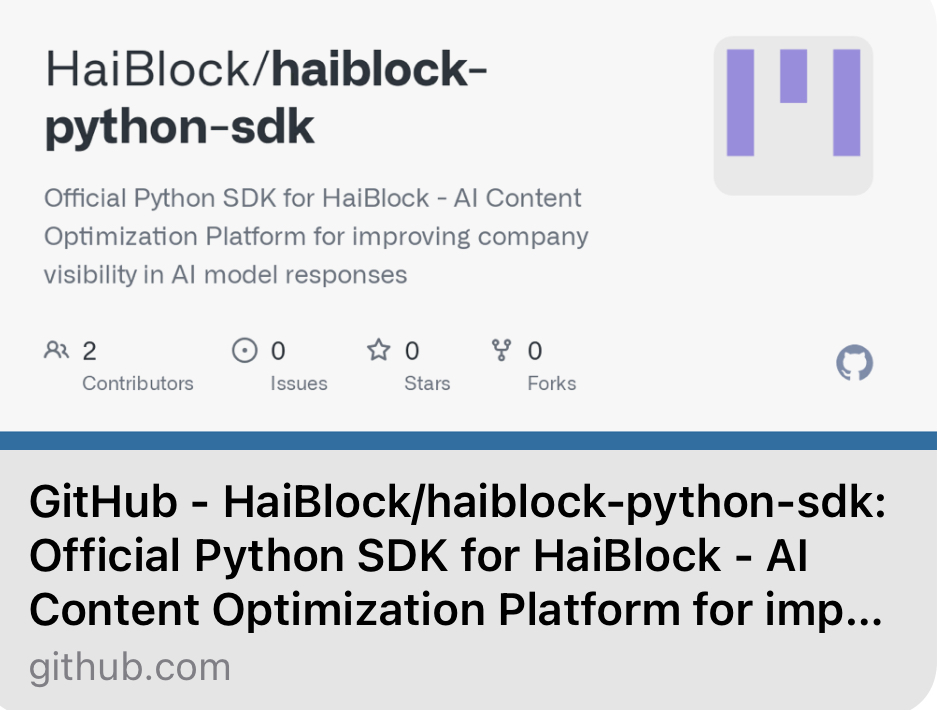Click the star icon
Image resolution: width=938 pixels, height=710 pixels.
pyautogui.click(x=378, y=350)
